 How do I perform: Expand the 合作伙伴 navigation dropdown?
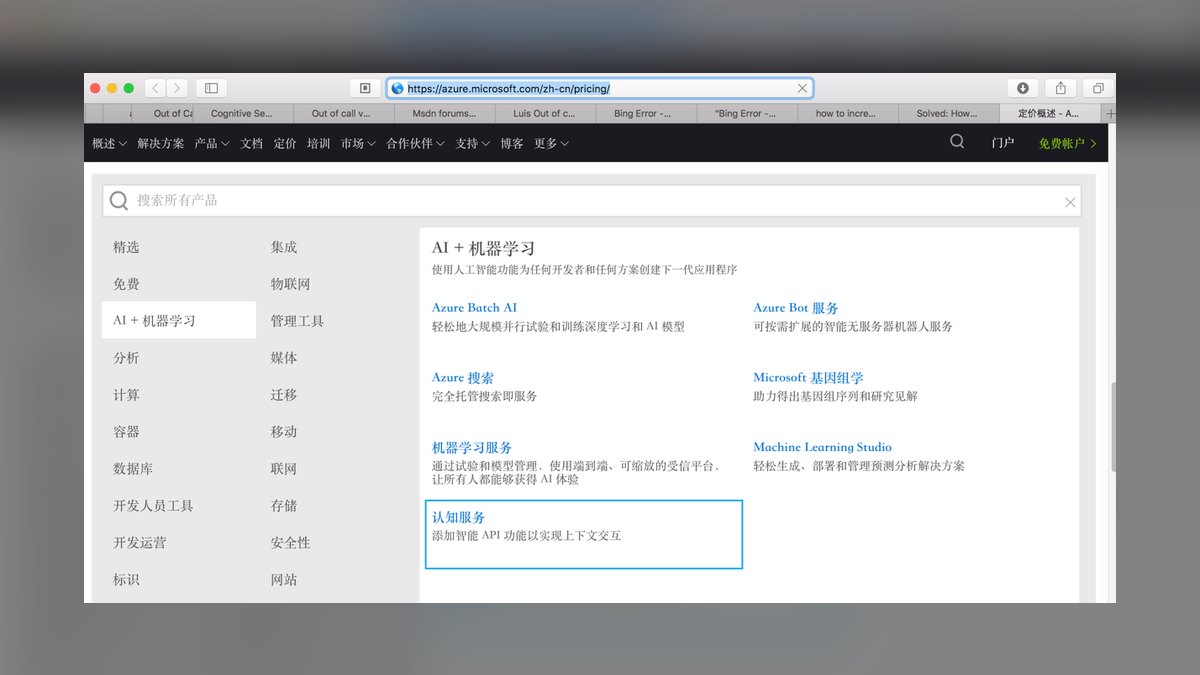click(x=416, y=143)
